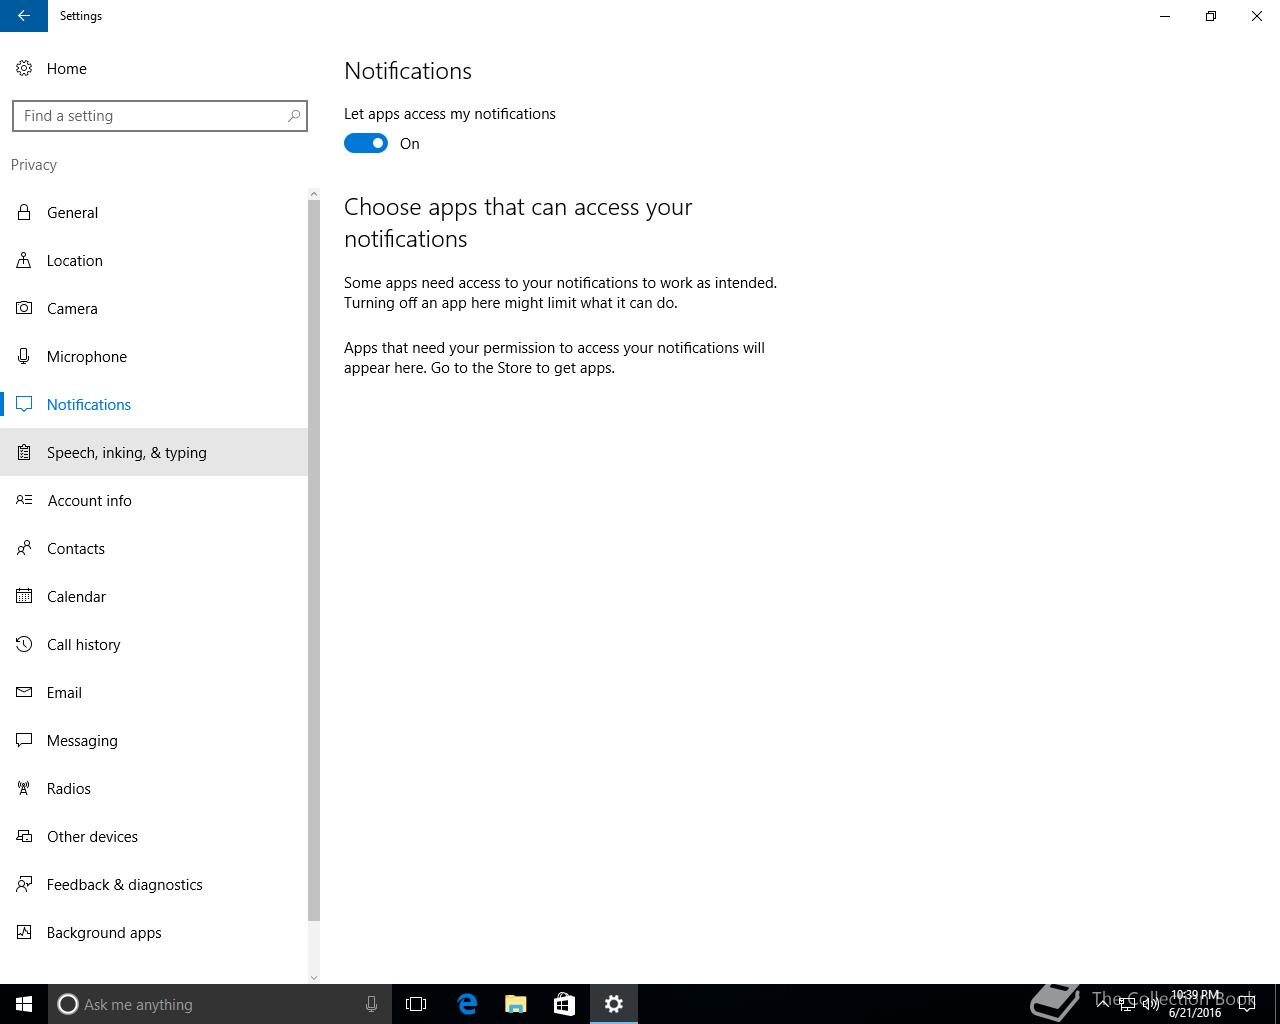
Task: Click the sidebar scrollbar up arrow
Action: click(314, 194)
